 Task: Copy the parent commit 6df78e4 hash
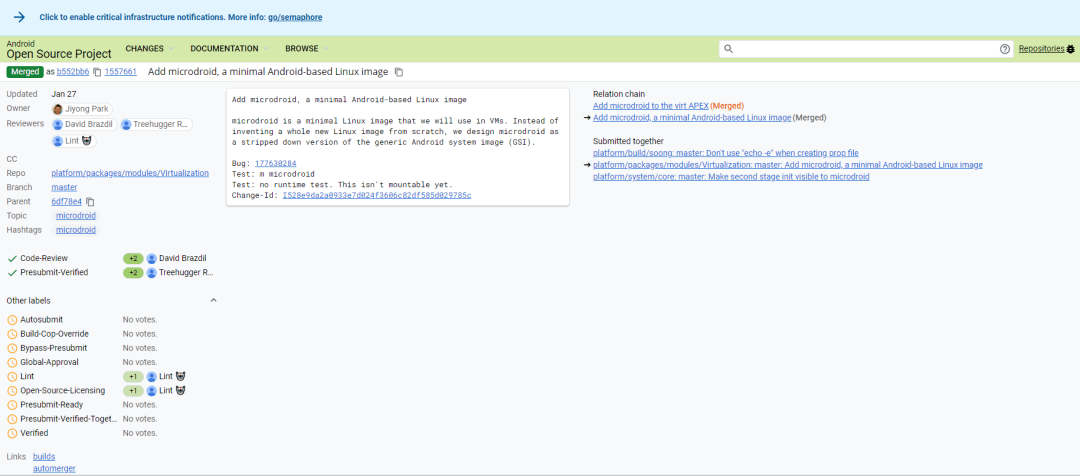(x=90, y=202)
